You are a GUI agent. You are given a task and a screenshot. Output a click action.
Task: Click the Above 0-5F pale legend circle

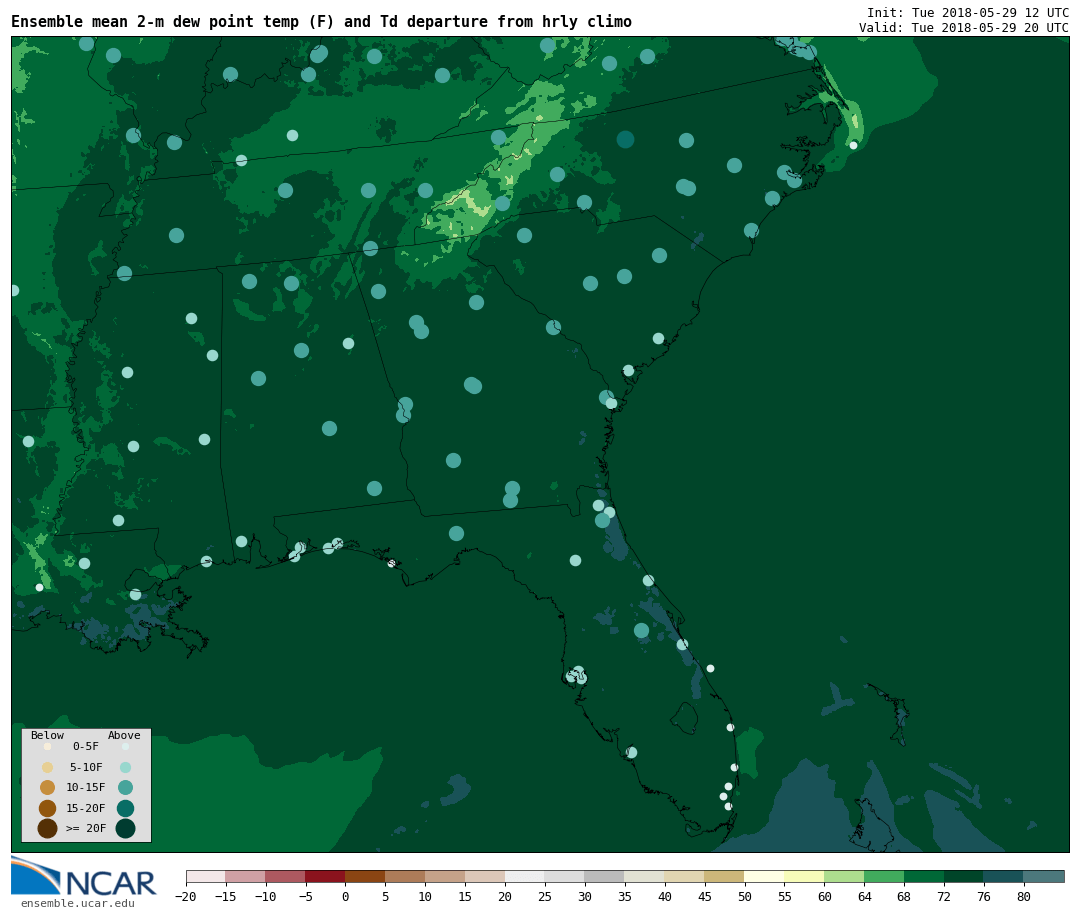125,746
